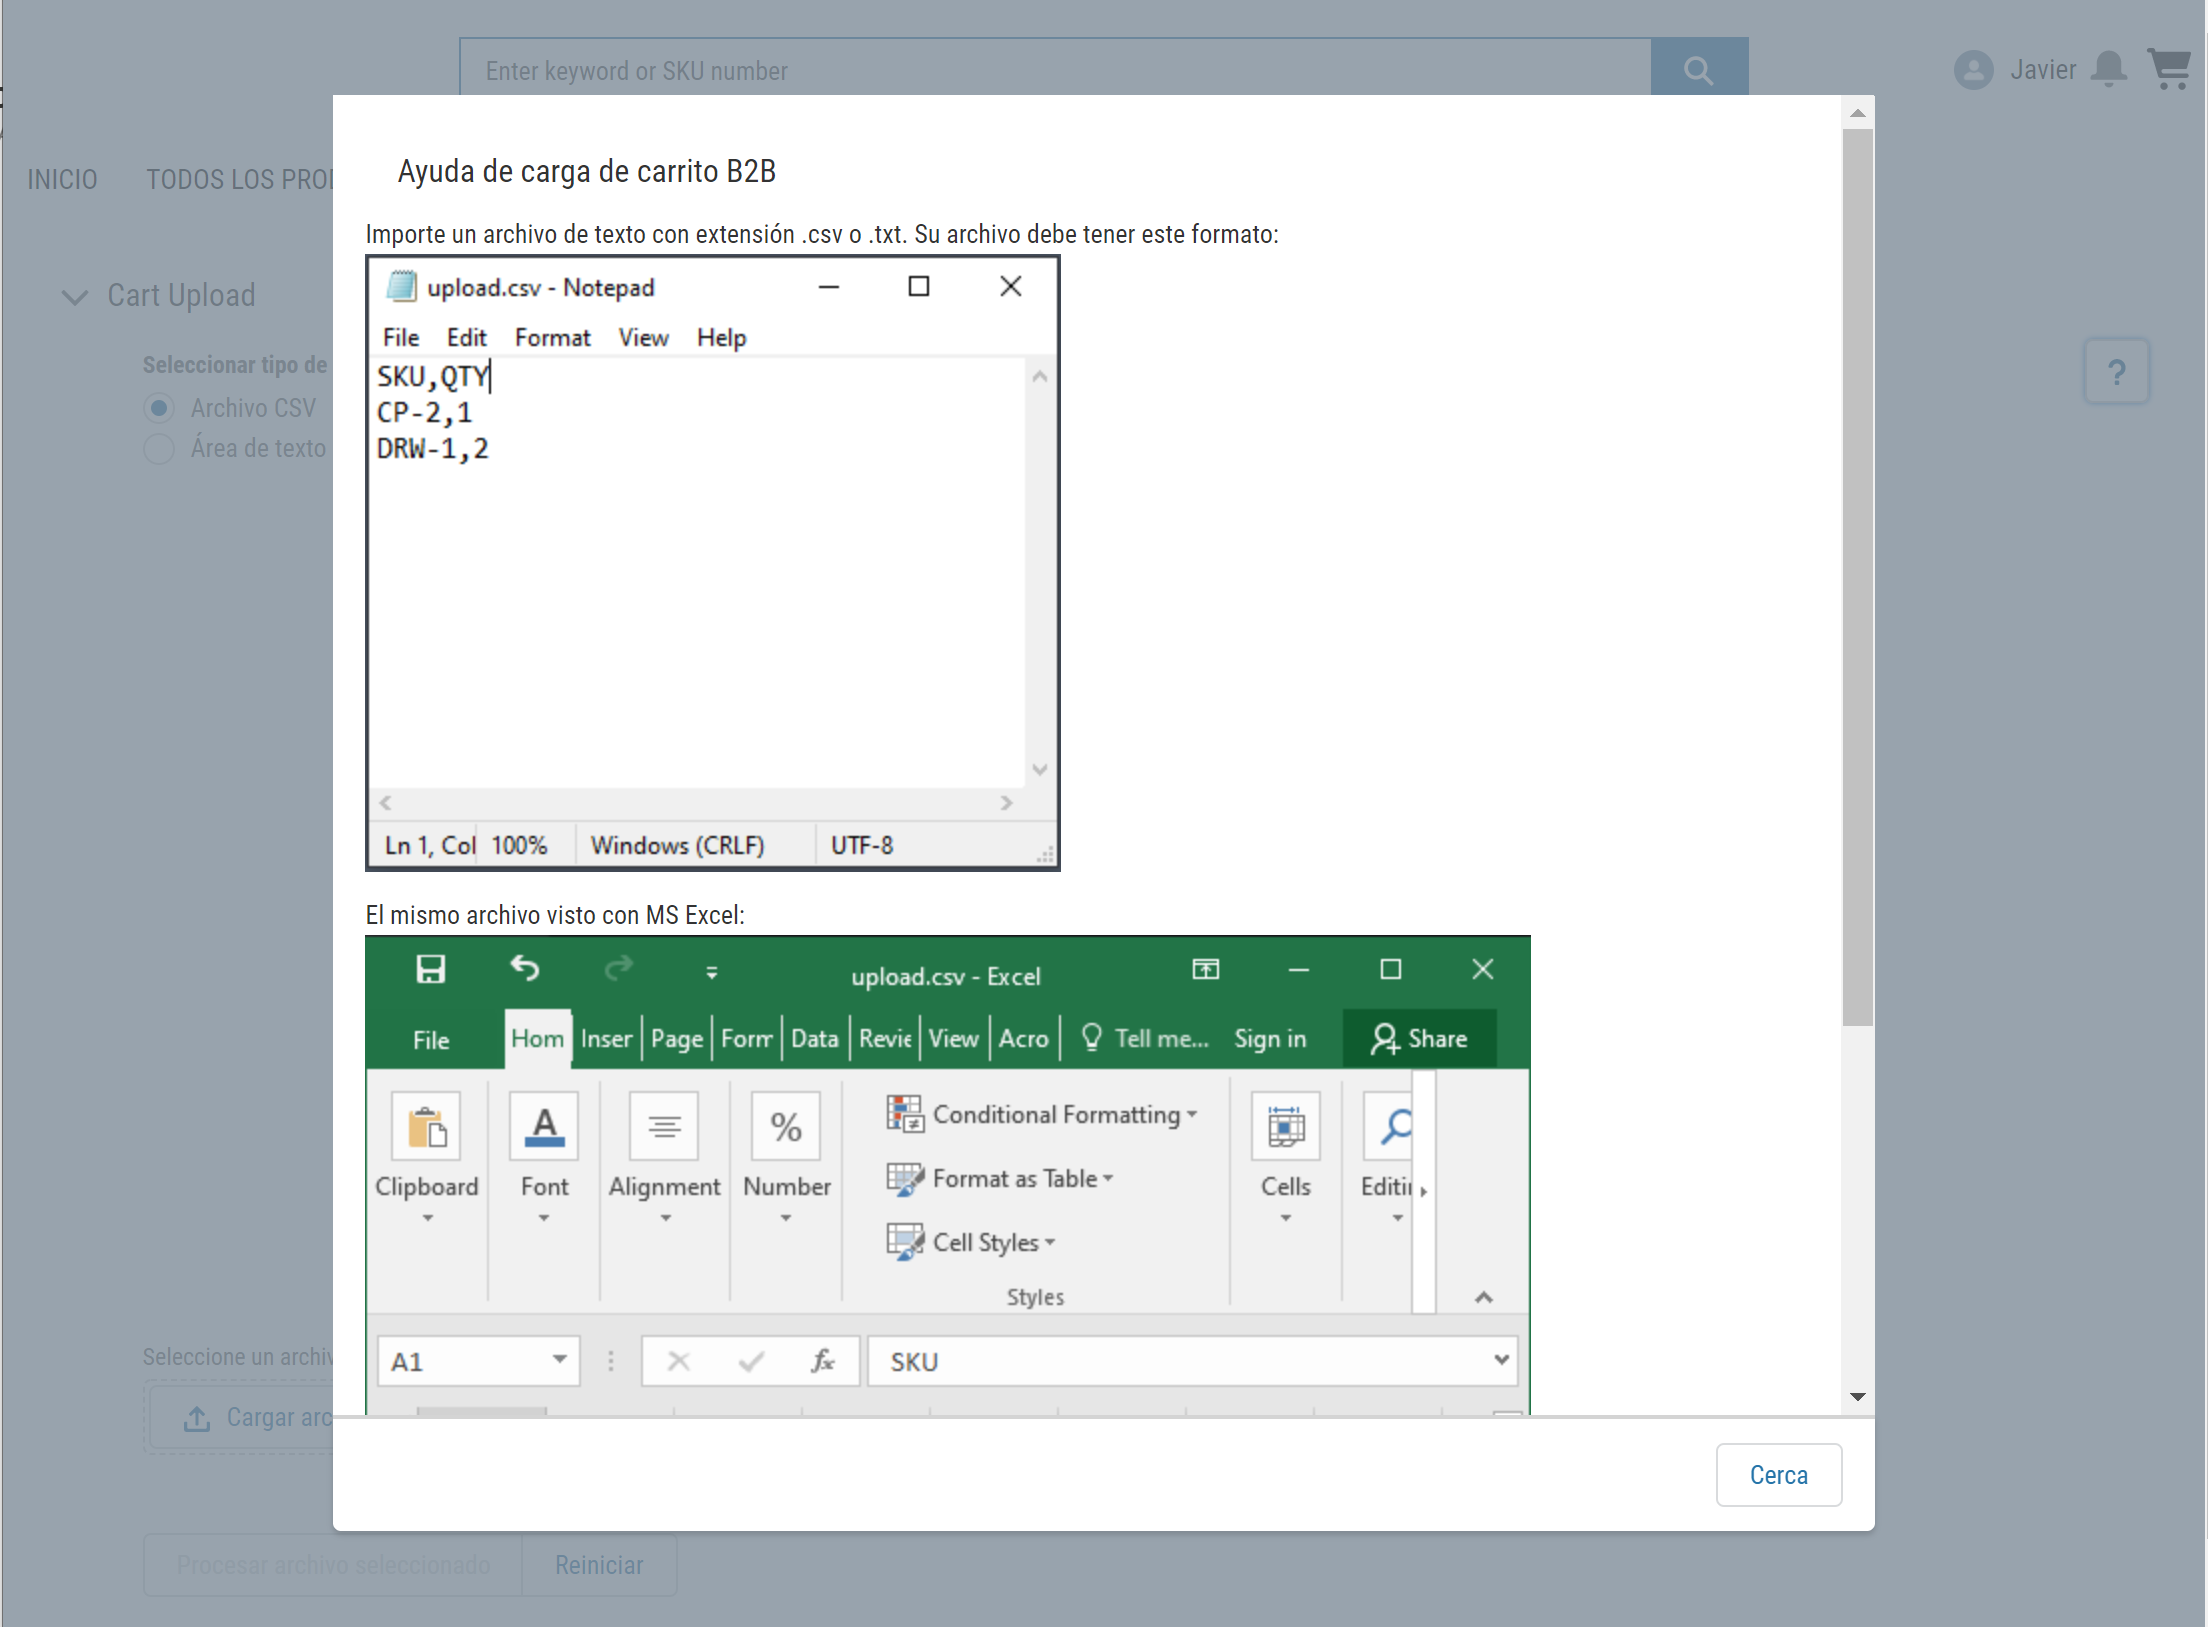Open the shopping cart icon

(2169, 69)
